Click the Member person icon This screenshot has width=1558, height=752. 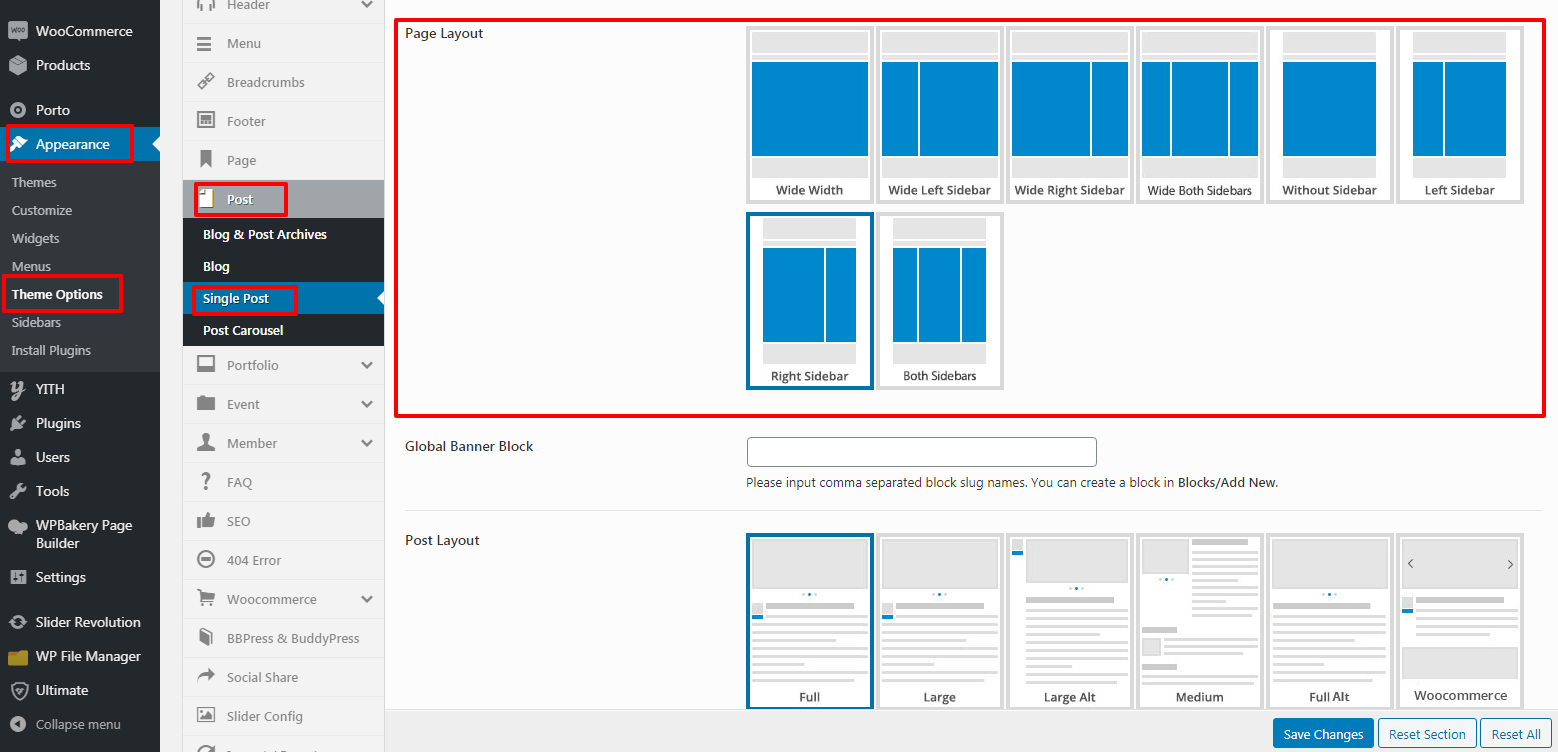[205, 443]
